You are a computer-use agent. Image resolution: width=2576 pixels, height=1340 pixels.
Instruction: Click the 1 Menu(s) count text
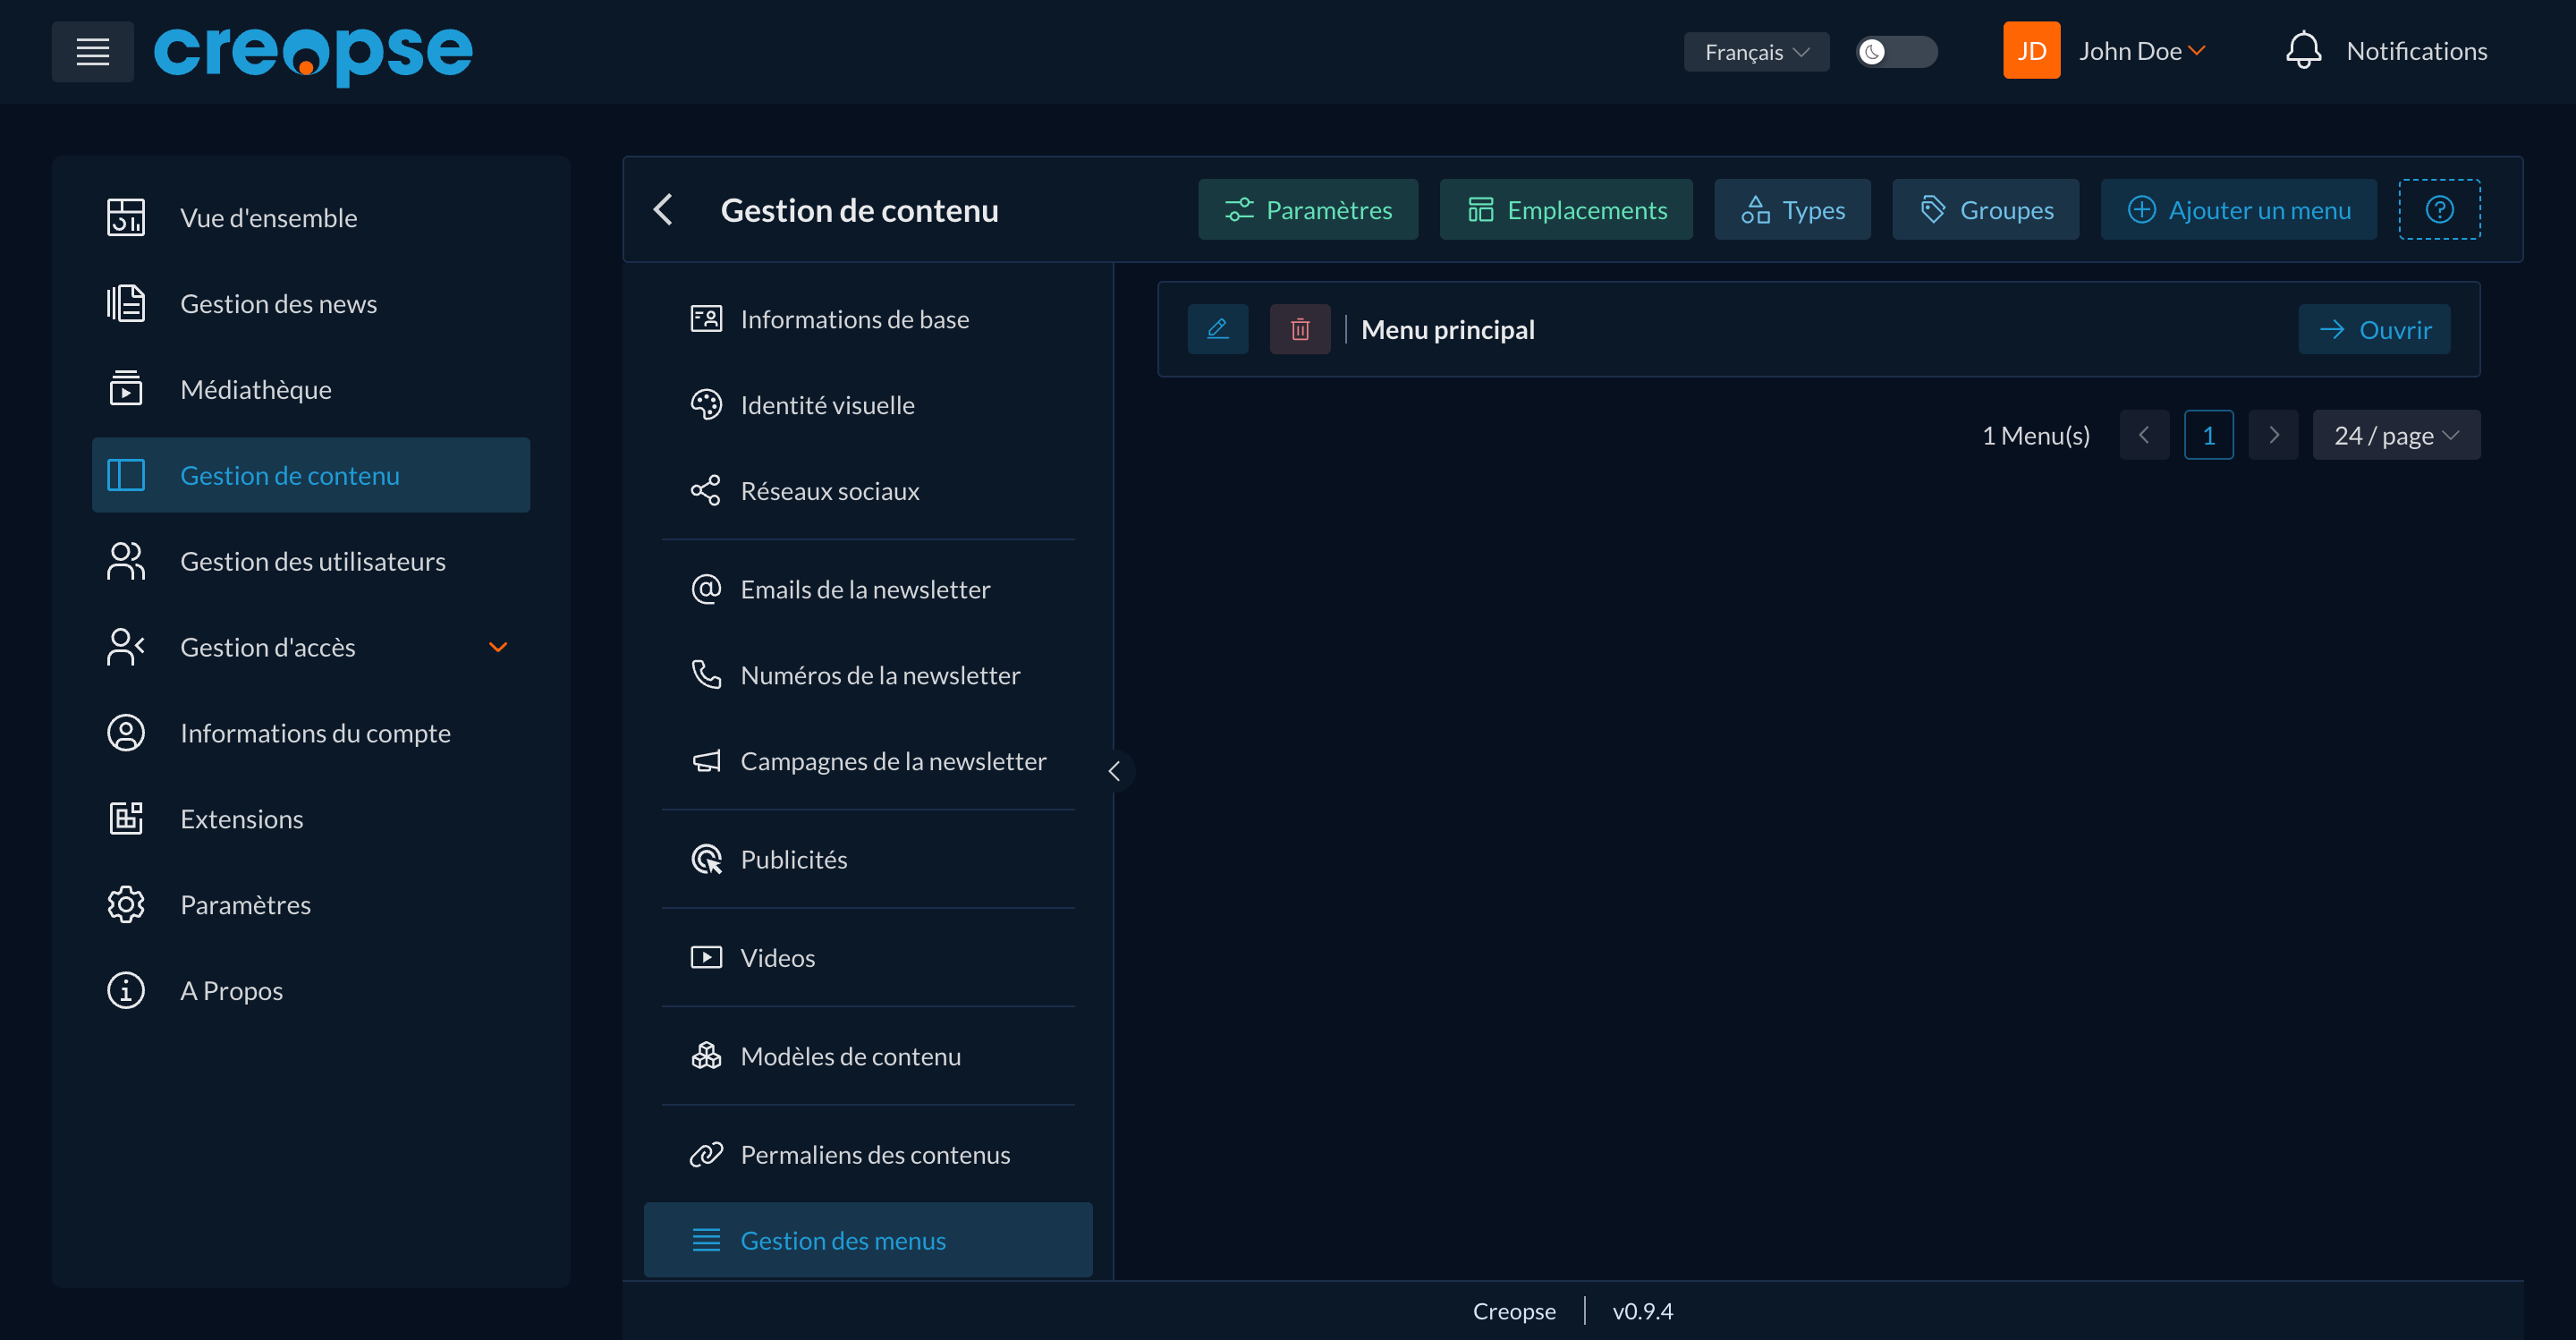click(2035, 435)
